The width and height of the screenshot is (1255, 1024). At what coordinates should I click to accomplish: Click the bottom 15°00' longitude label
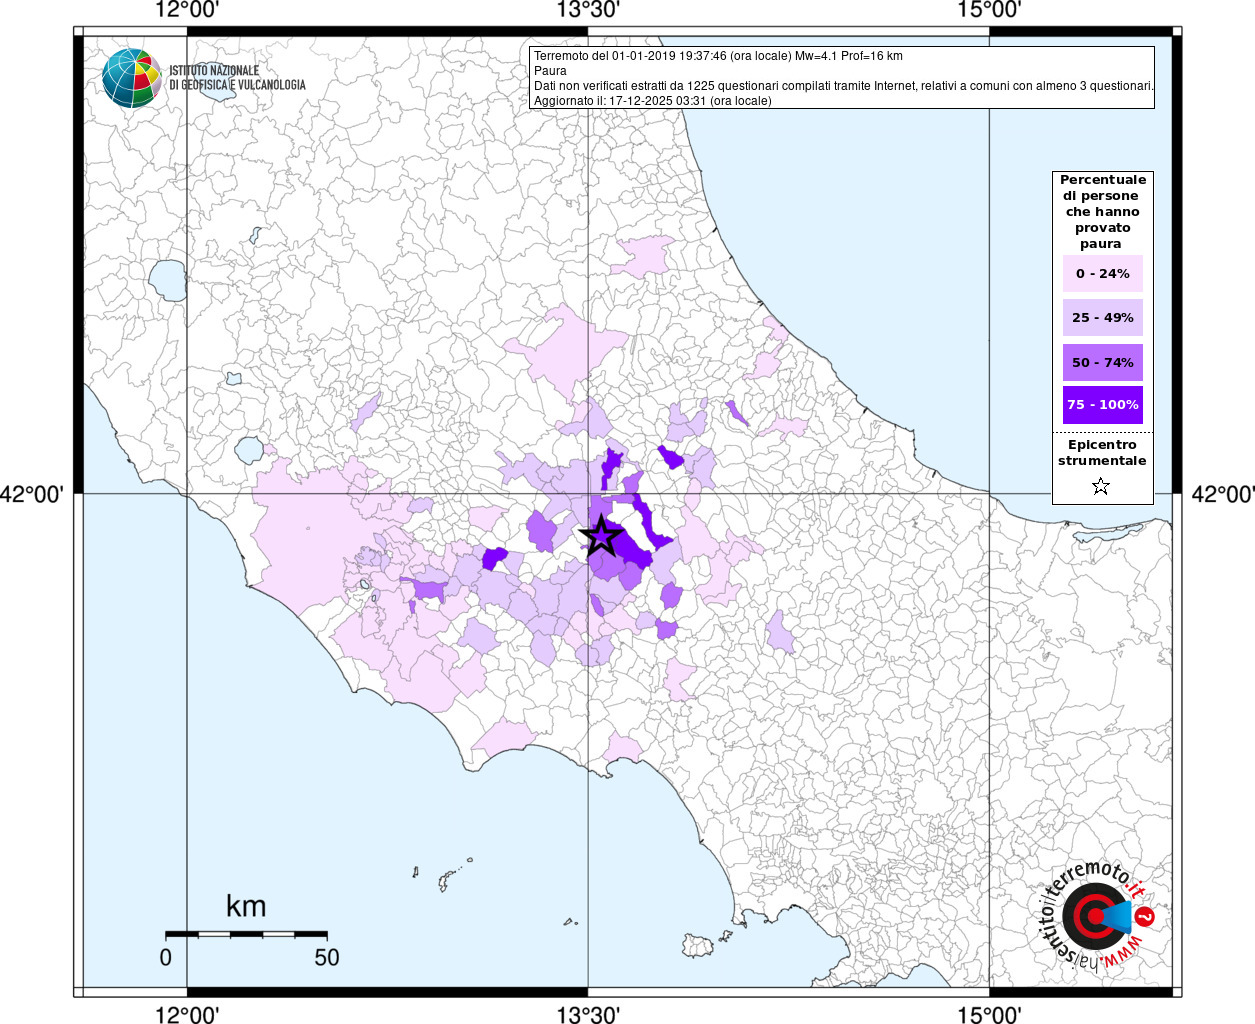pos(989,1015)
